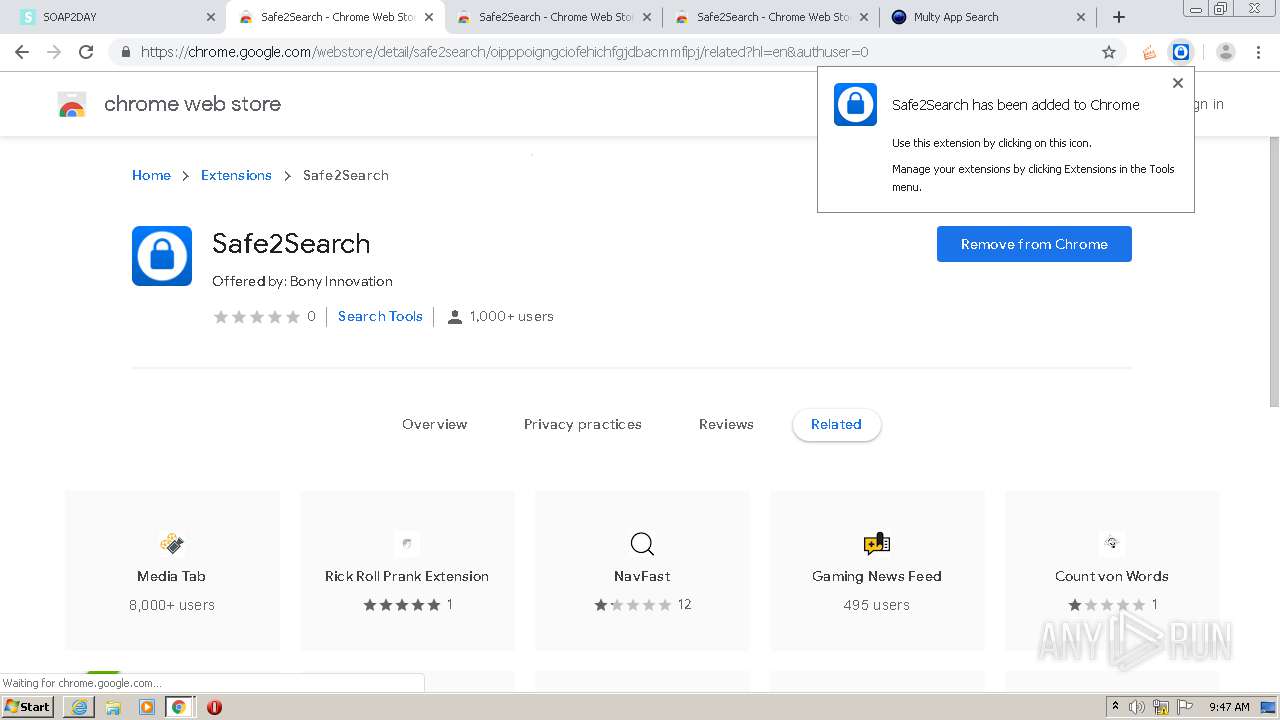Close the Multy App Search tab
1280x720 pixels.
point(1081,17)
